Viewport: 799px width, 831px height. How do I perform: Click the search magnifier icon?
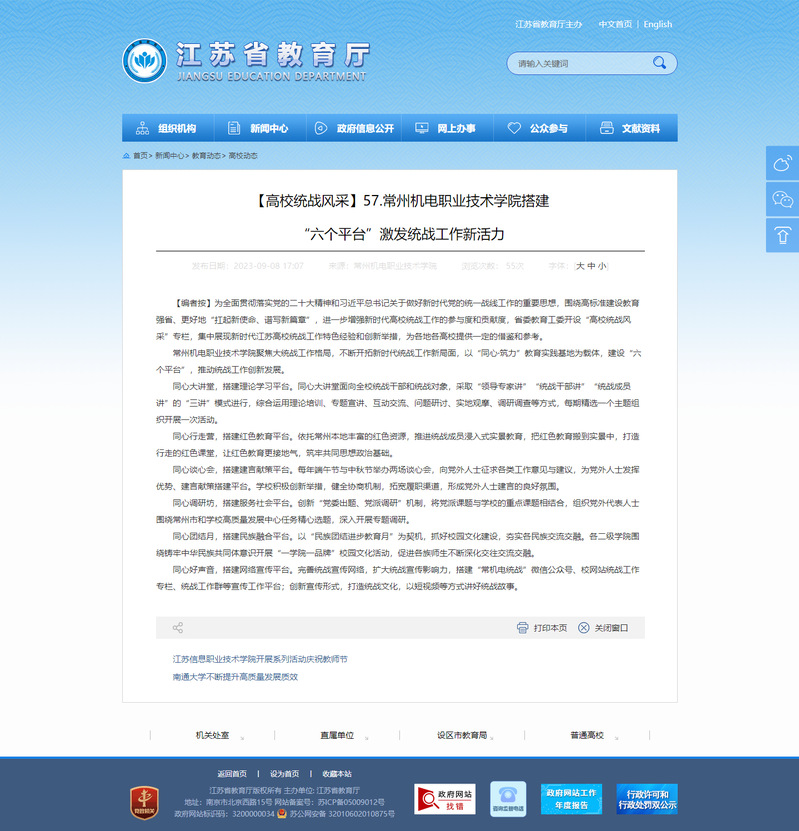point(659,63)
